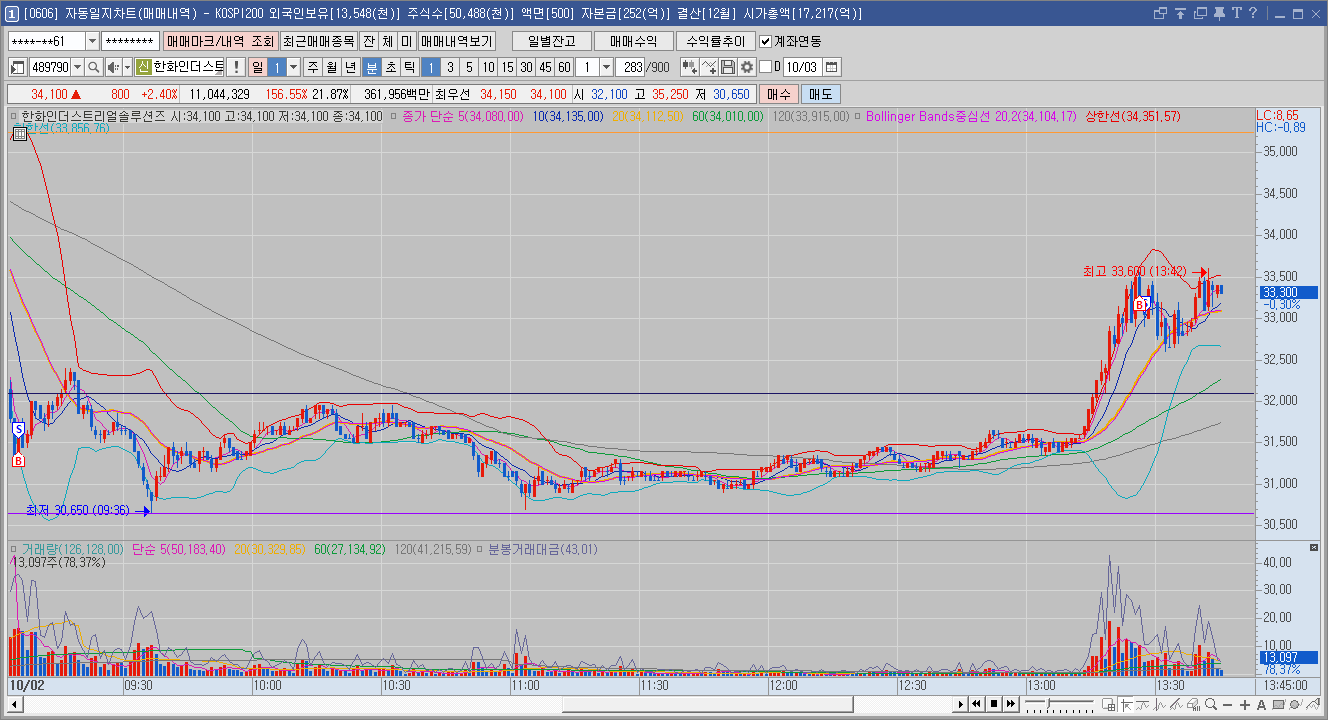Click the blue 매도 sell button

click(820, 94)
